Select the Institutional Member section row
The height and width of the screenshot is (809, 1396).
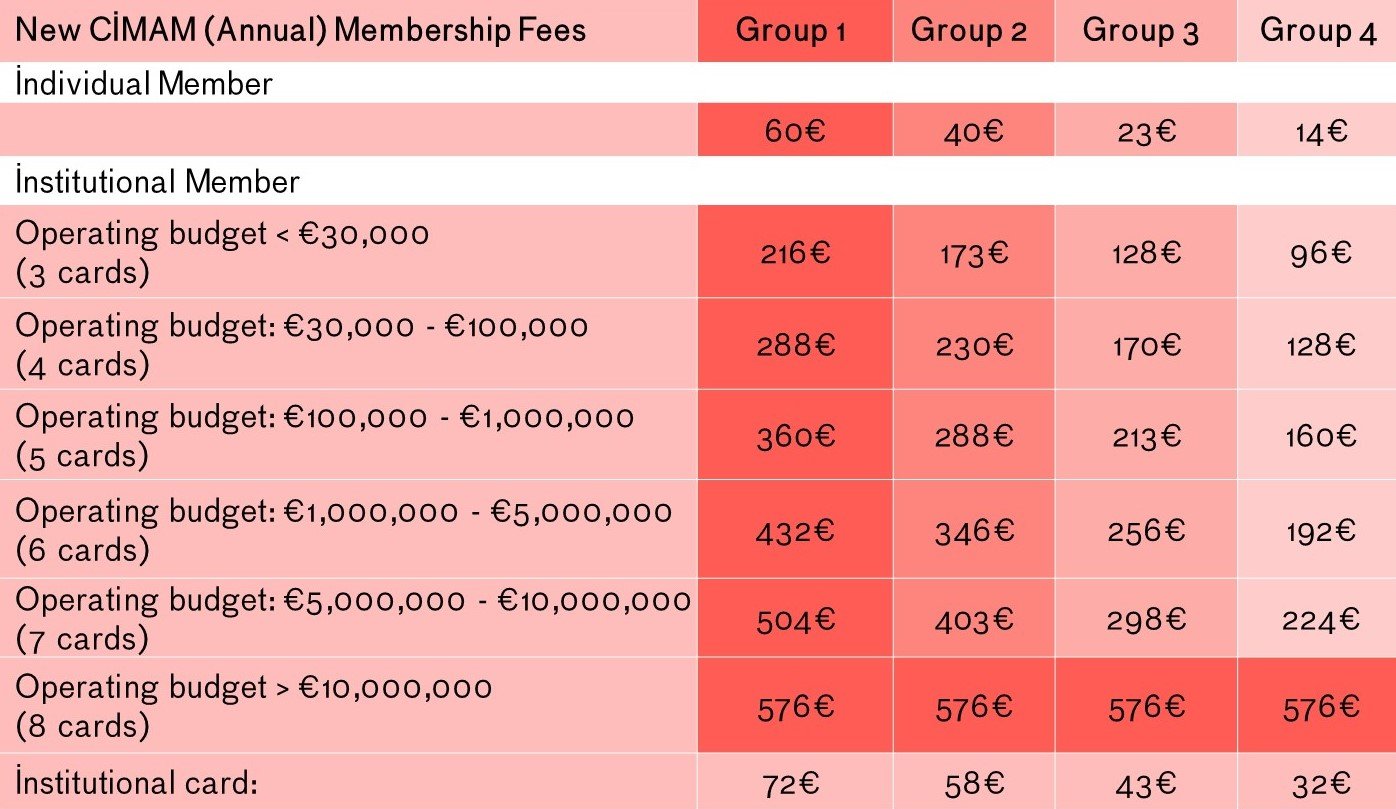coord(157,181)
